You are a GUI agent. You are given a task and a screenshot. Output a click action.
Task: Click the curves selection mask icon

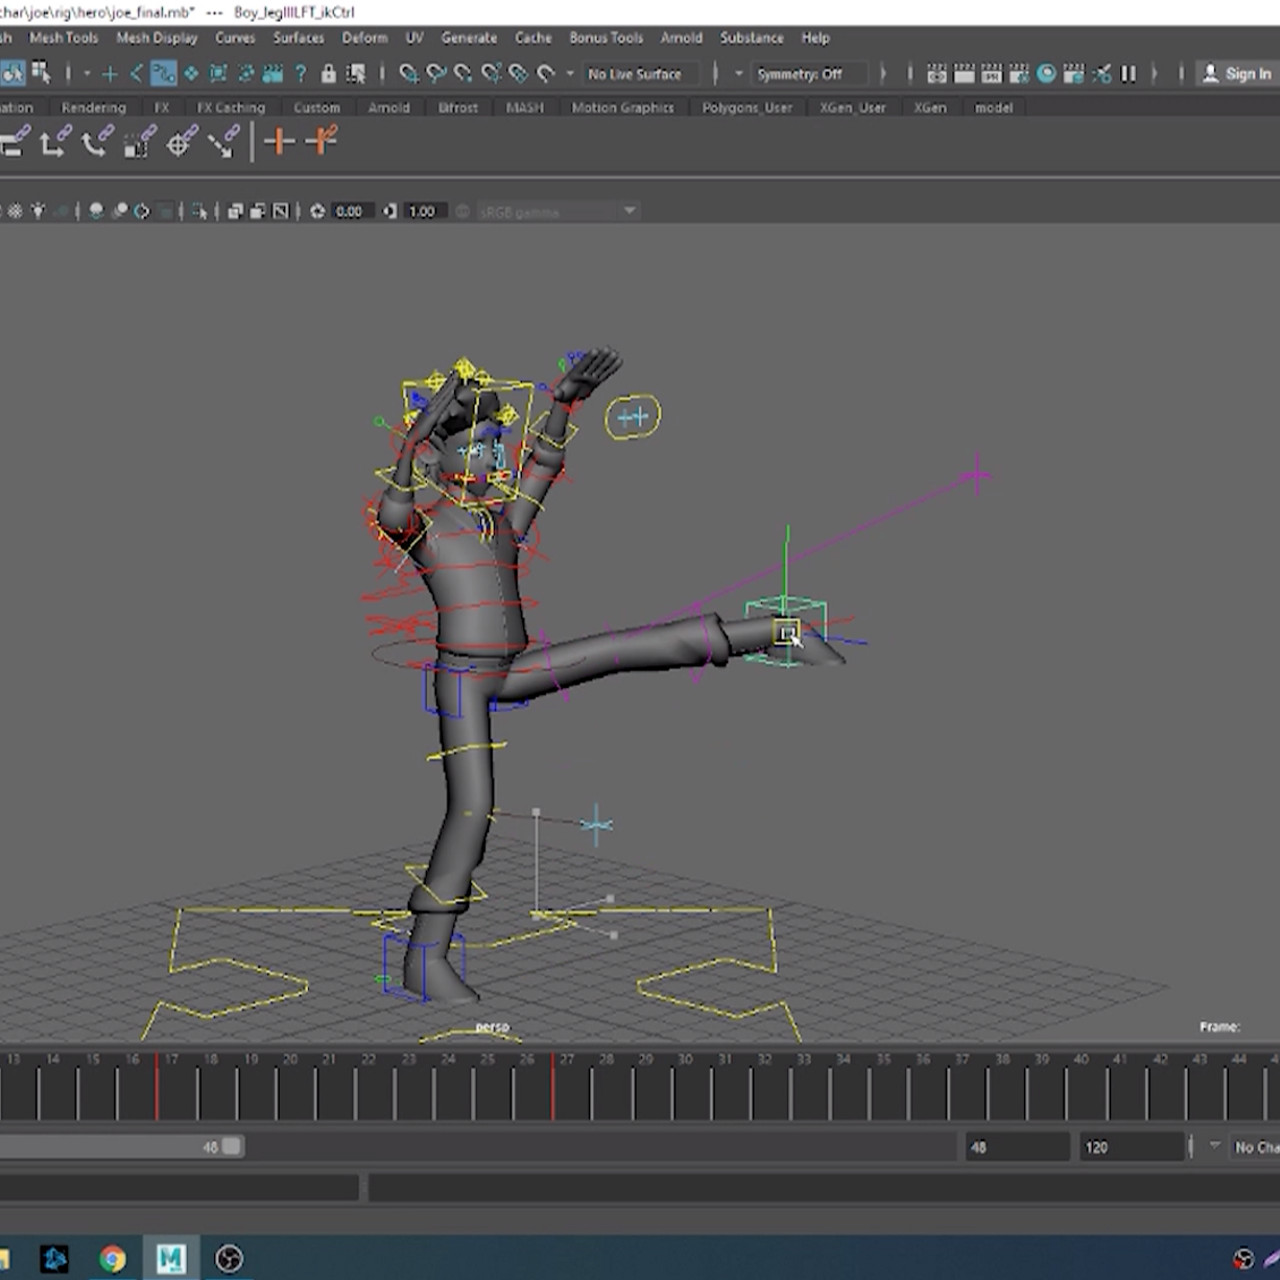click(137, 73)
